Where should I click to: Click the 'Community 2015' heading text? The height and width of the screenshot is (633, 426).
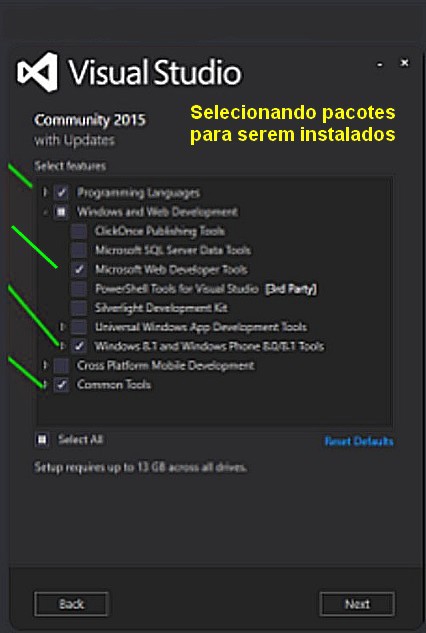coord(90,120)
